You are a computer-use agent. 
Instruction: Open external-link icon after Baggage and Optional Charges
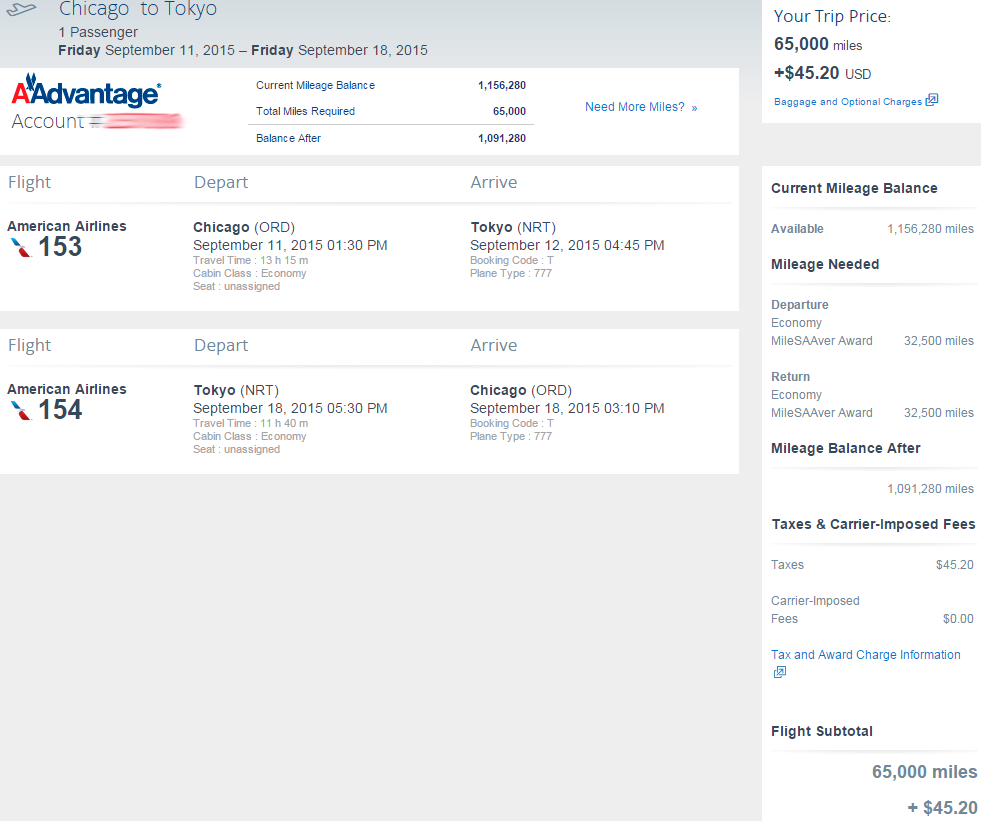[x=932, y=100]
